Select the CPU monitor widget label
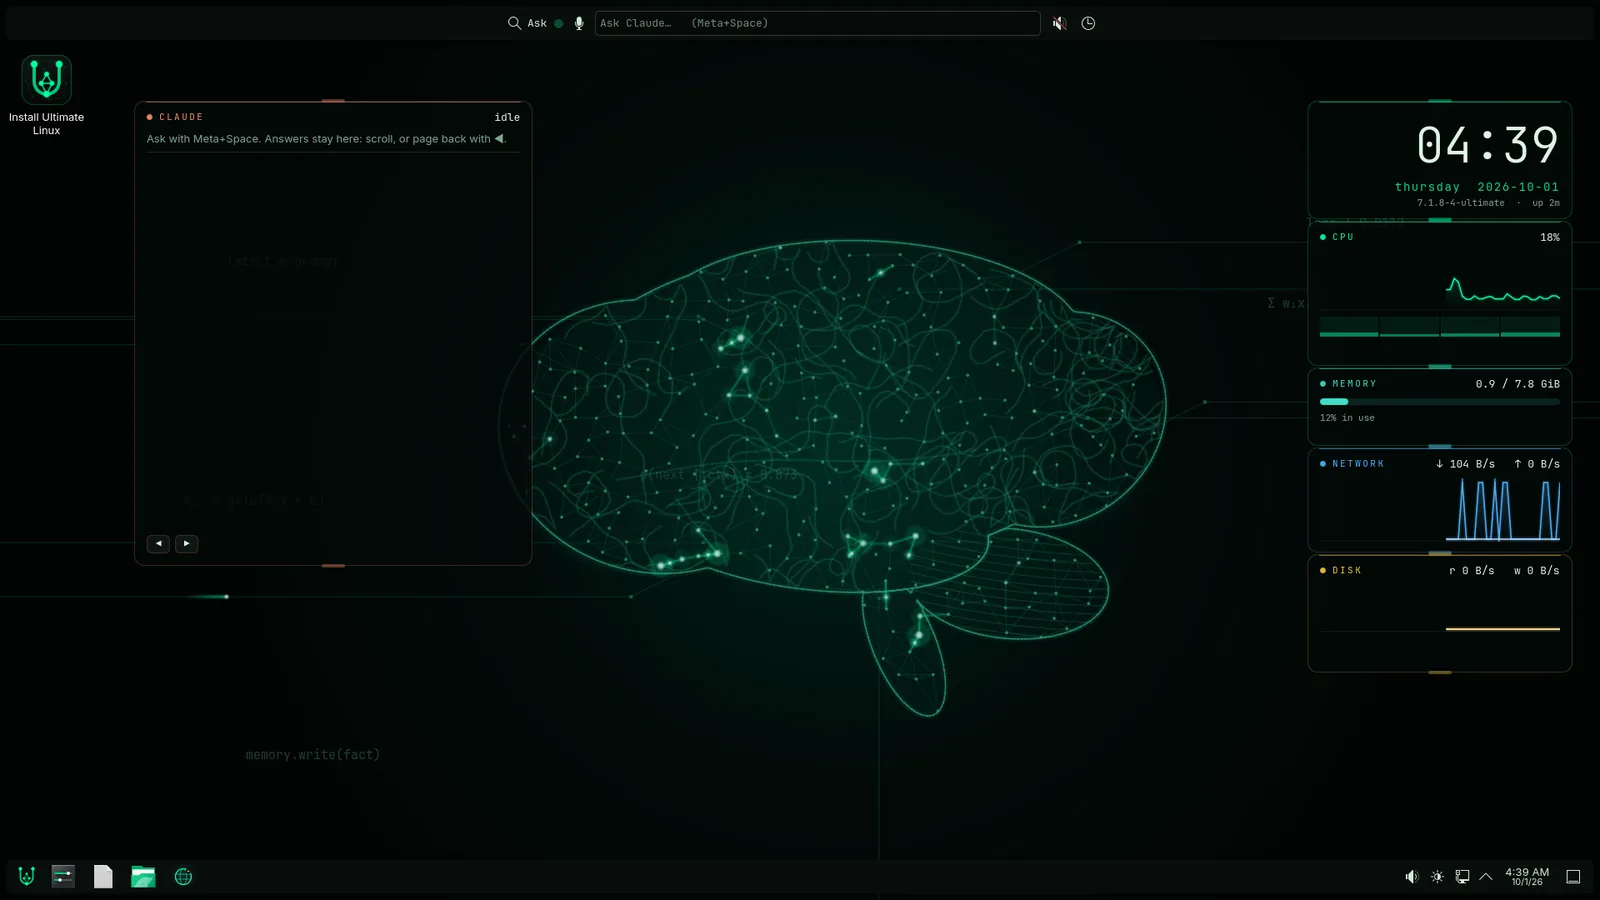 click(x=1342, y=237)
